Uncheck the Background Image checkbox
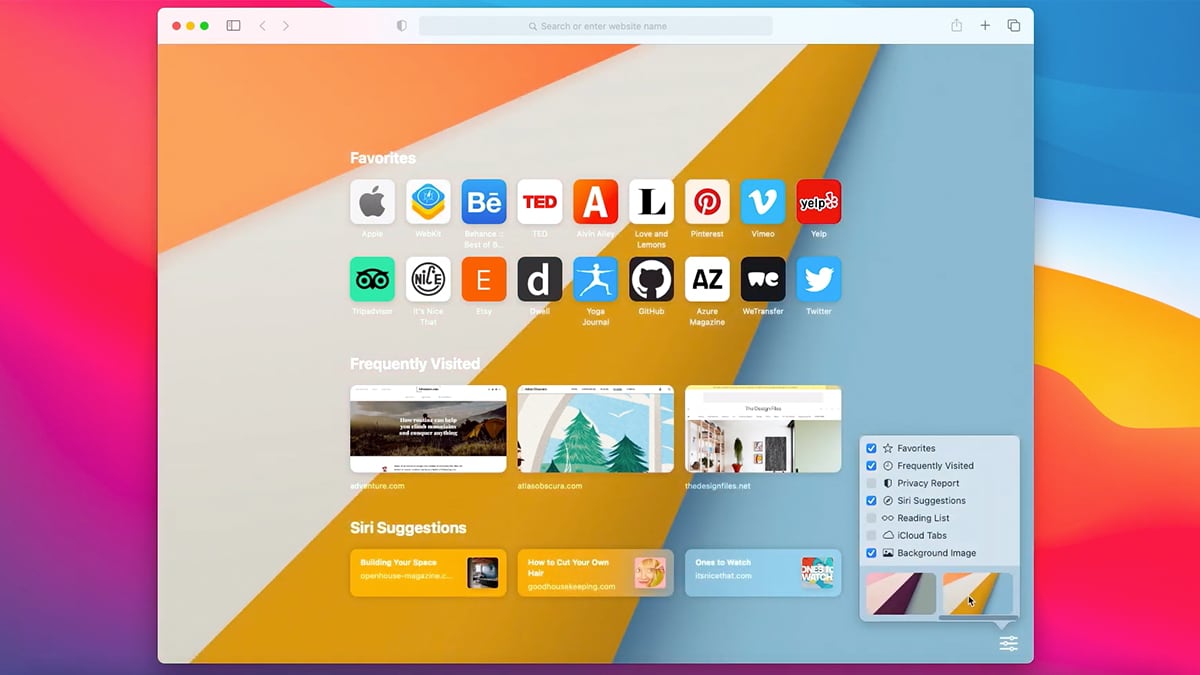 (871, 553)
